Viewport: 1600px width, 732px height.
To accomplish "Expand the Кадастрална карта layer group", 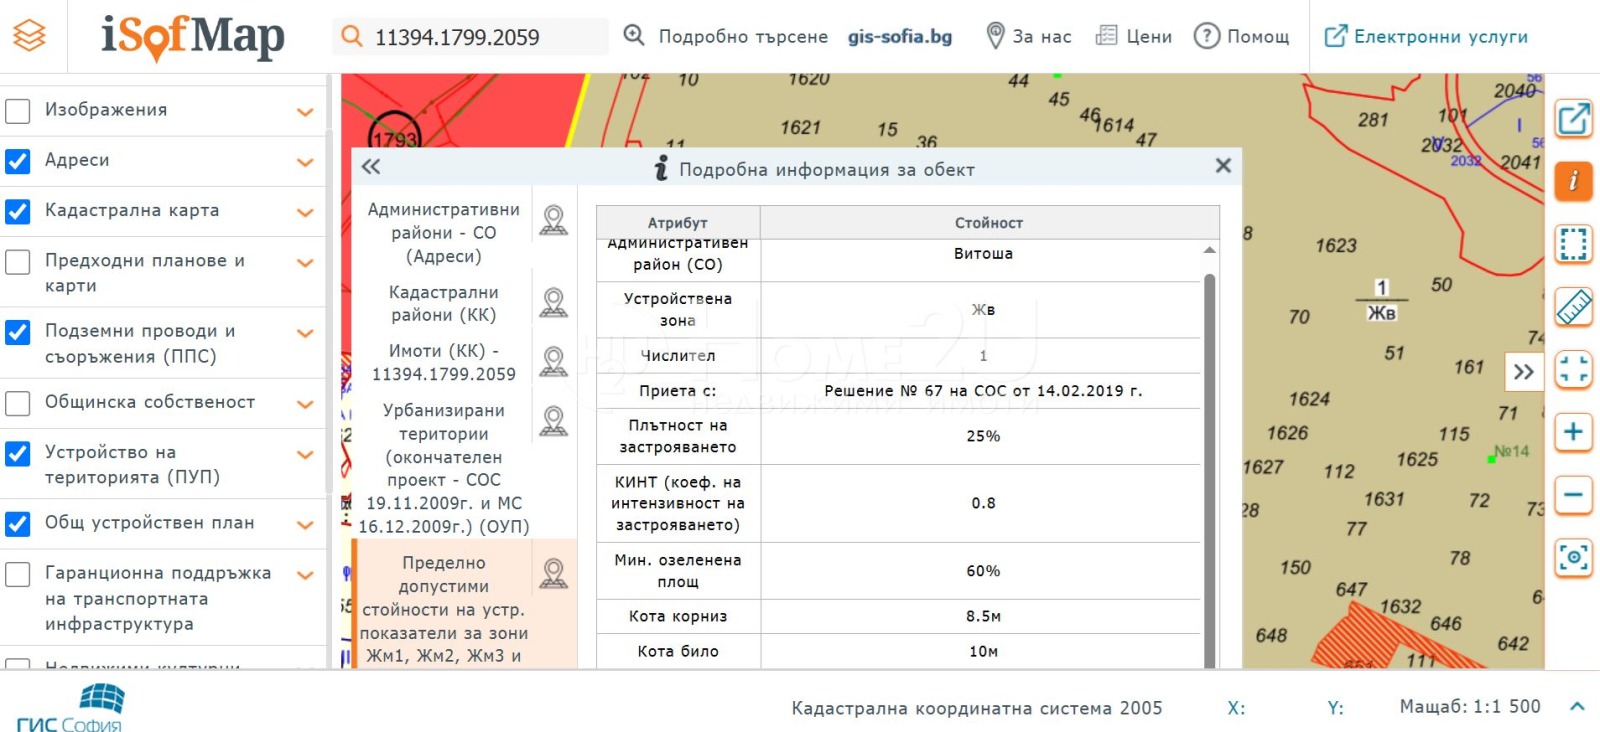I will point(305,212).
